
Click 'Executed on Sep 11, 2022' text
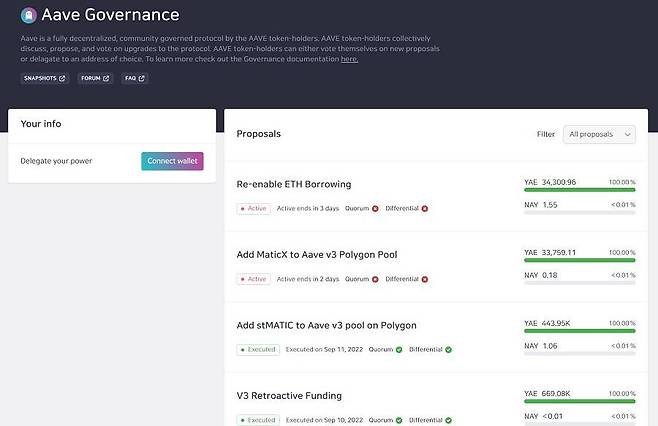coord(324,350)
